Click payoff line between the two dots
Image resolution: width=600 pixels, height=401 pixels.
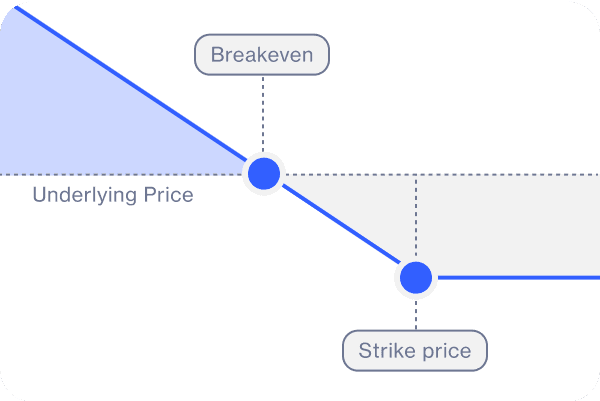[x=340, y=225]
